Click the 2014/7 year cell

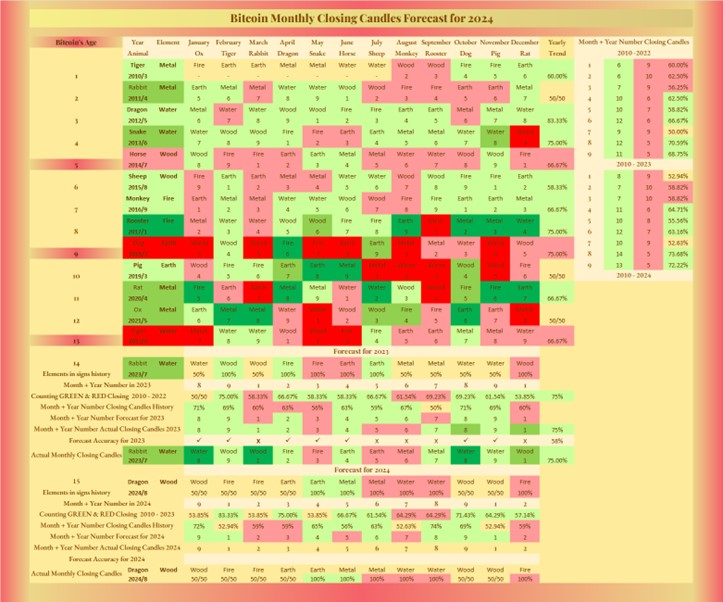click(137, 165)
